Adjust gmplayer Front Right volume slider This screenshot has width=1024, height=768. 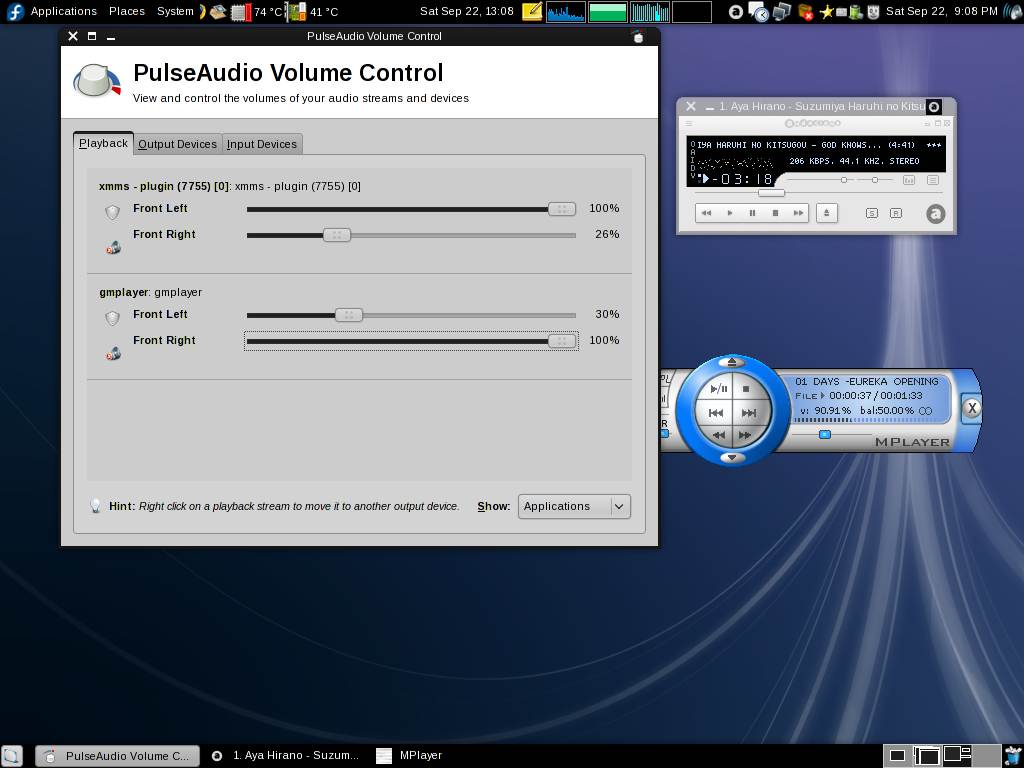[411, 341]
